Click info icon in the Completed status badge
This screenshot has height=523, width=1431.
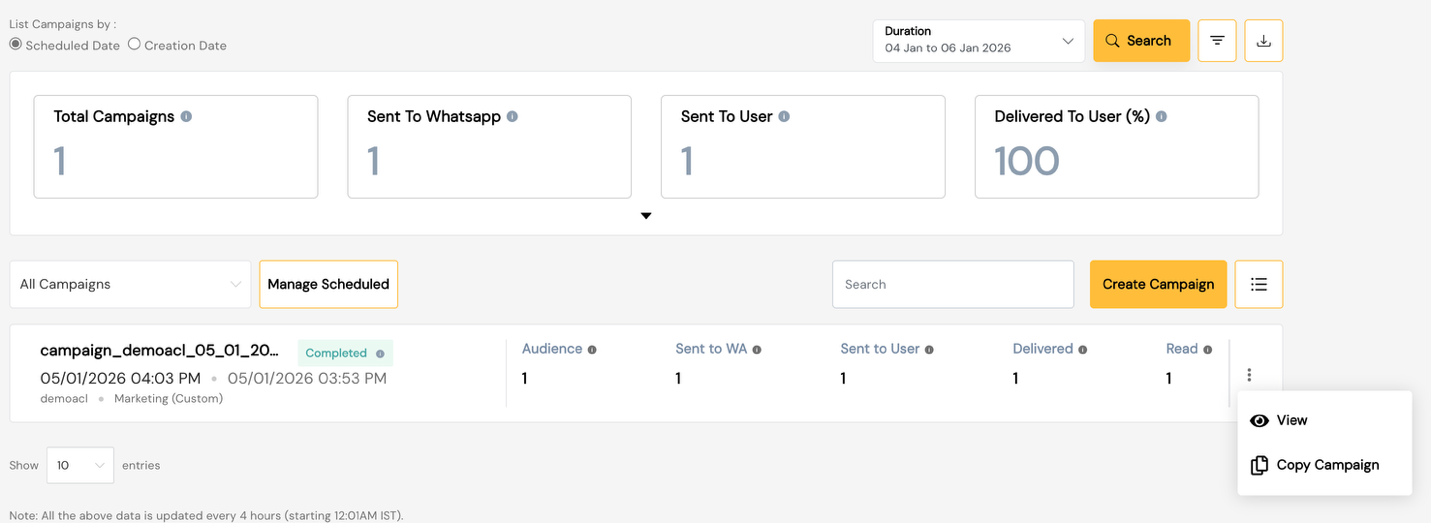pos(380,353)
